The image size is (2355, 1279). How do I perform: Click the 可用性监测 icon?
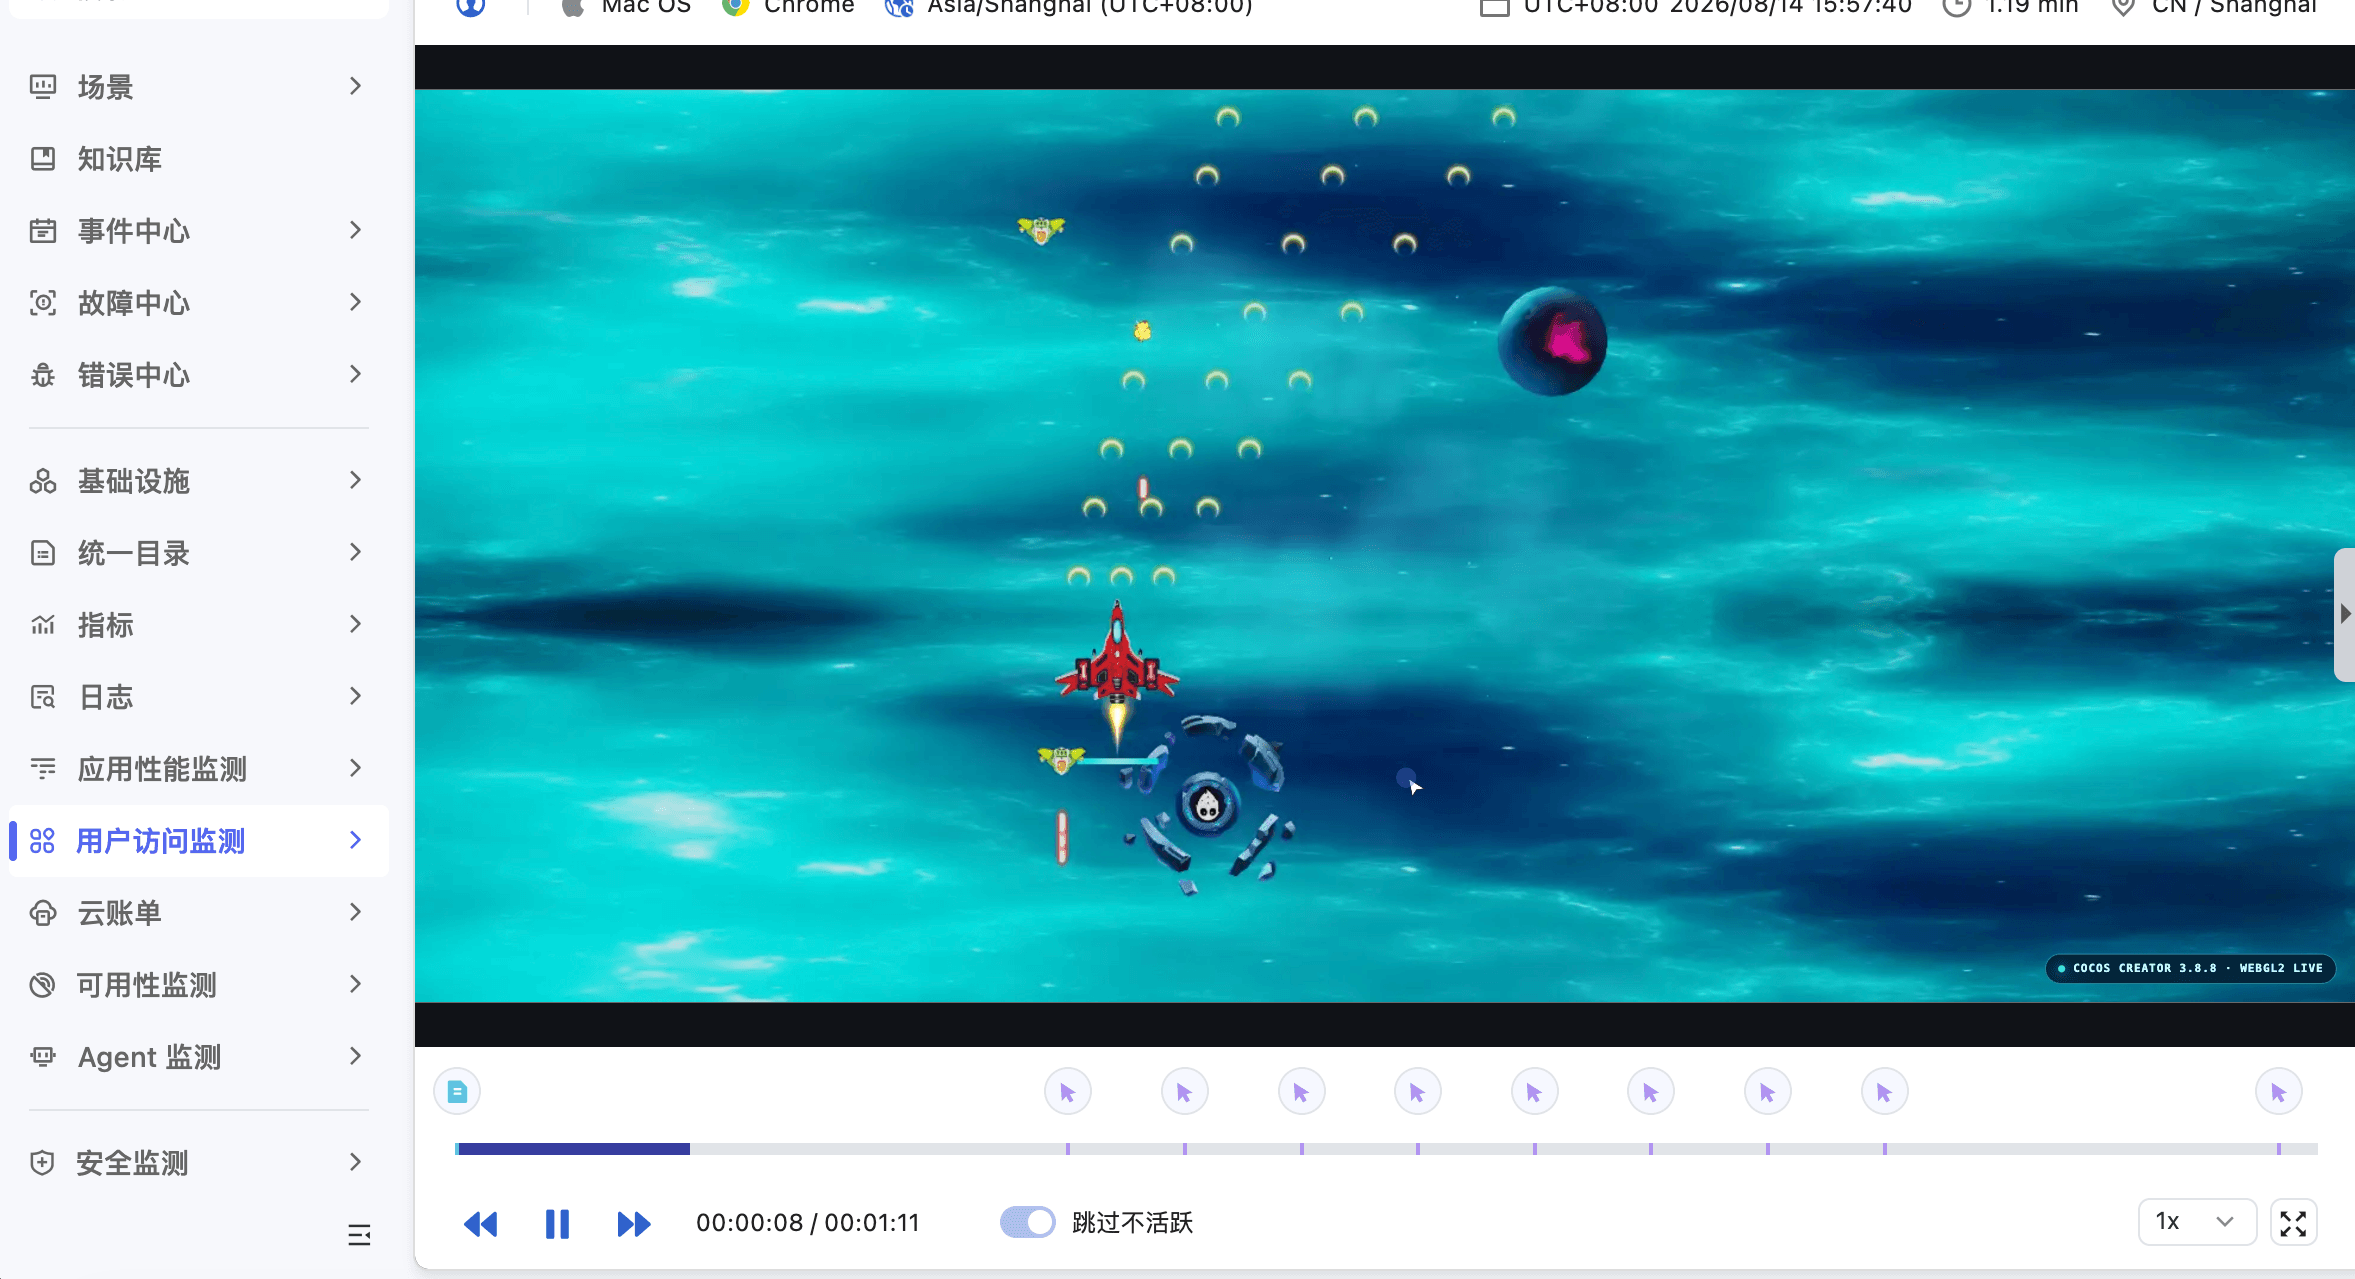click(x=43, y=985)
